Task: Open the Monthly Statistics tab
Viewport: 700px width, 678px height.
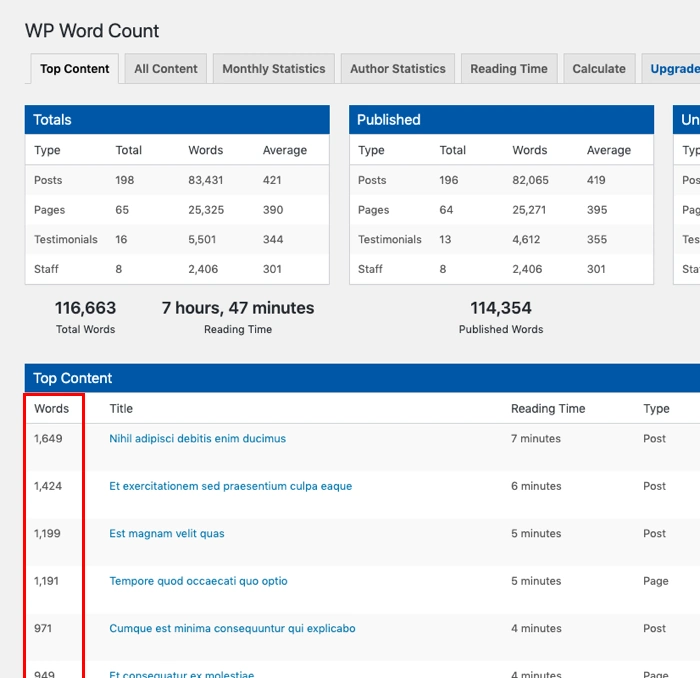Action: click(274, 69)
